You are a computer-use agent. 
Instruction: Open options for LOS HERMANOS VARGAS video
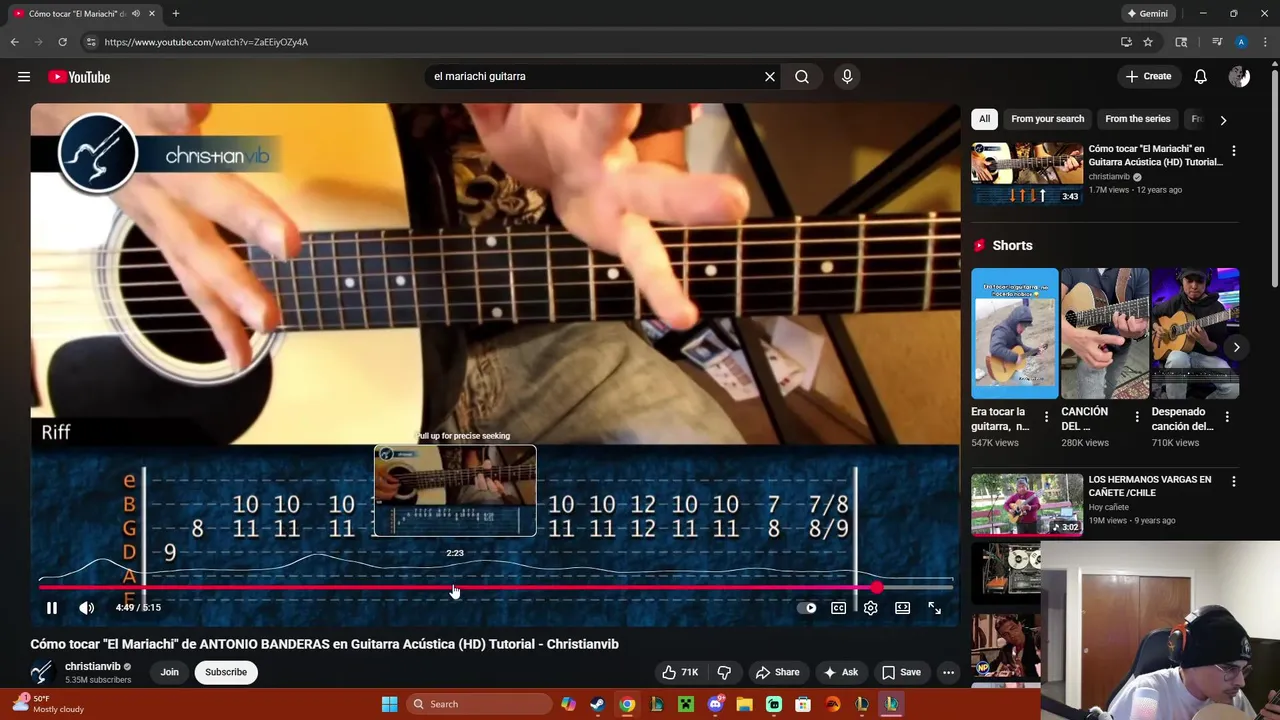pyautogui.click(x=1233, y=482)
